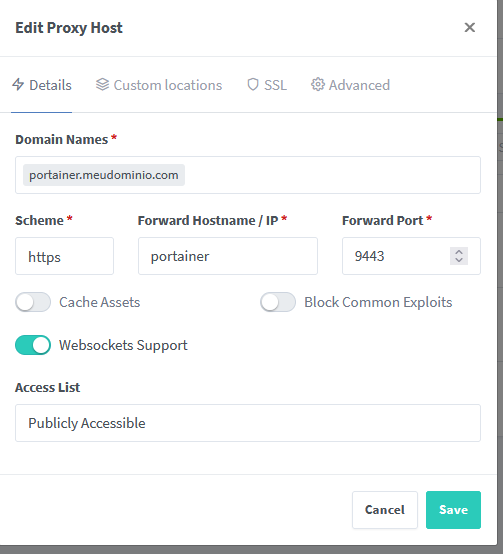Click the gear icon beside Advanced
The width and height of the screenshot is (503, 554).
click(x=318, y=85)
